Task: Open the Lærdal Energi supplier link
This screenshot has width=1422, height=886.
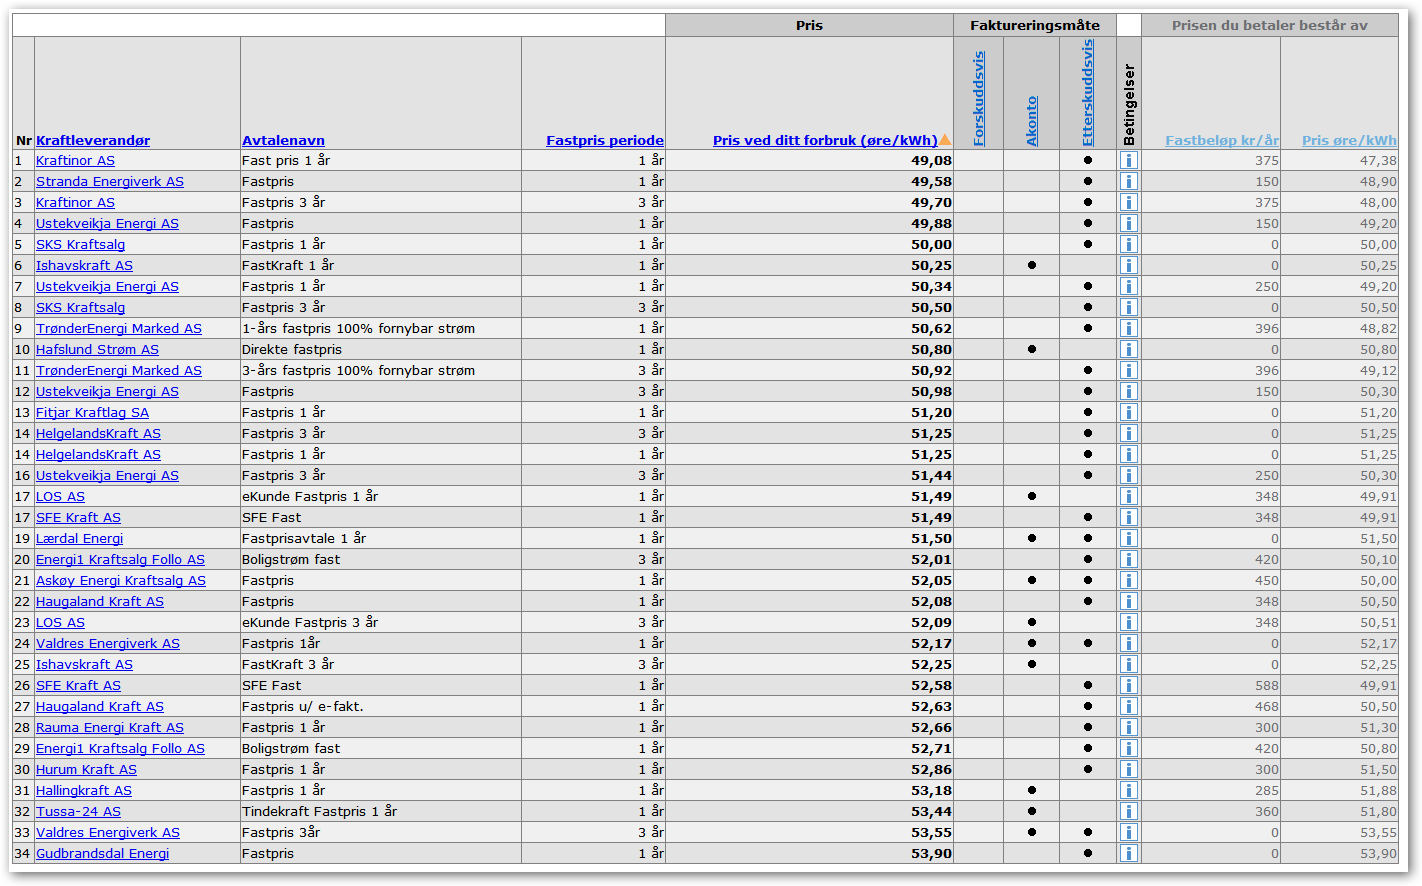Action: tap(79, 538)
